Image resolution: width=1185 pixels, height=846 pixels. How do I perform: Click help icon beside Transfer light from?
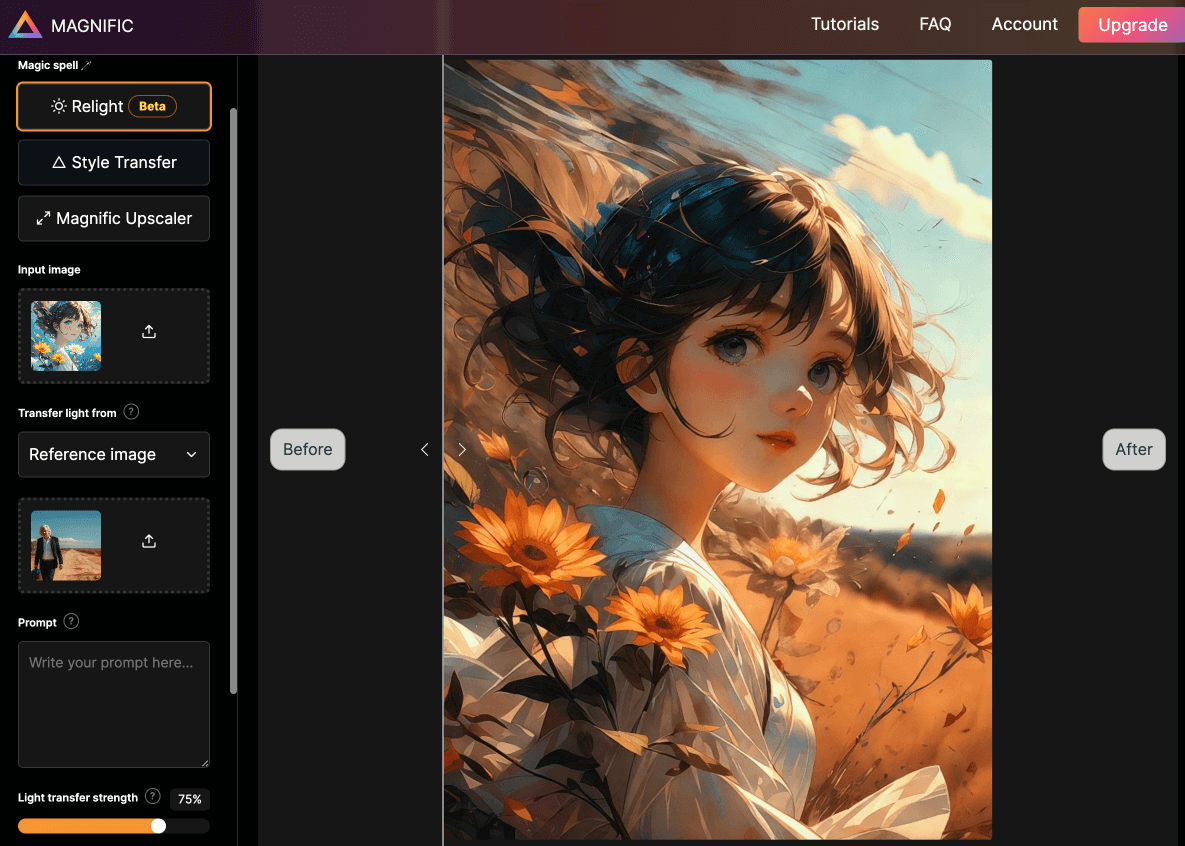[131, 412]
